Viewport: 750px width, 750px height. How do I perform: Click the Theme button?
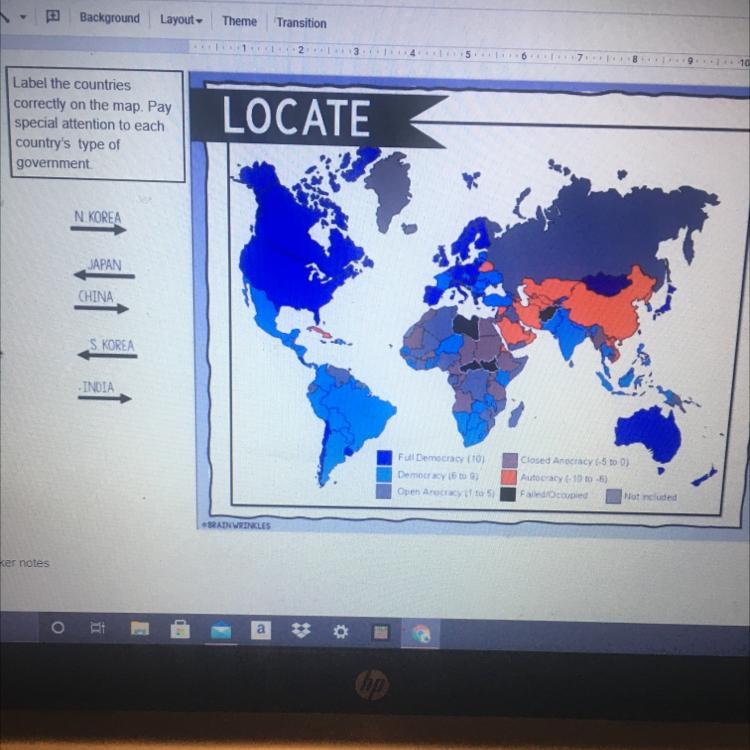(x=239, y=22)
